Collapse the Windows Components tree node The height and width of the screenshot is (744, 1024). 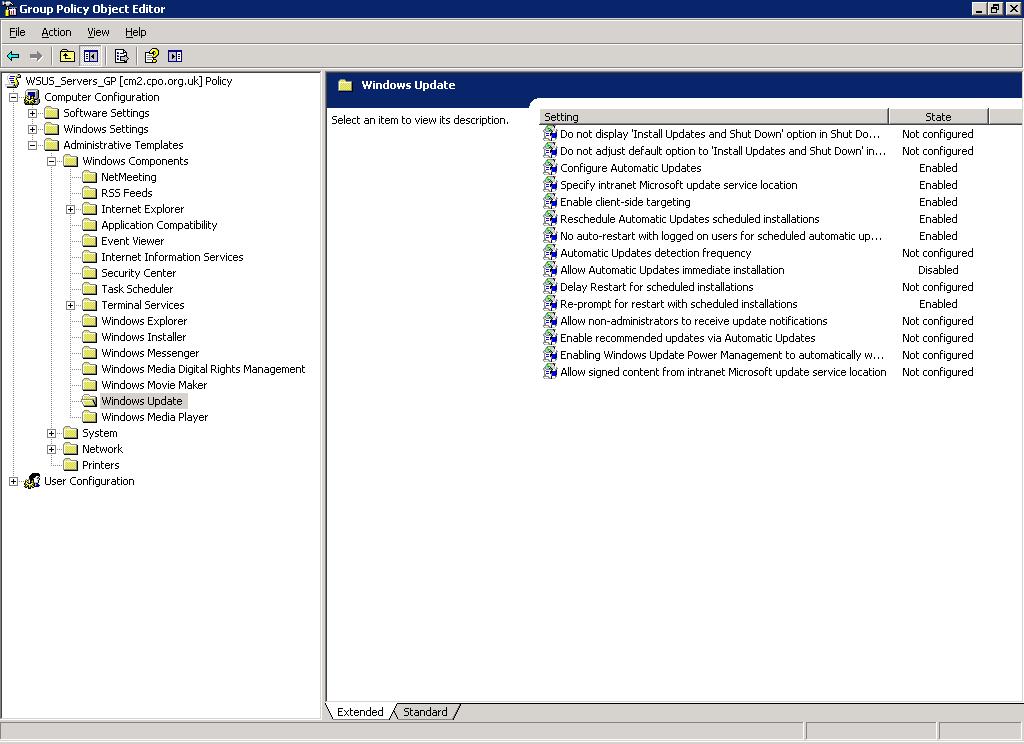tap(52, 161)
